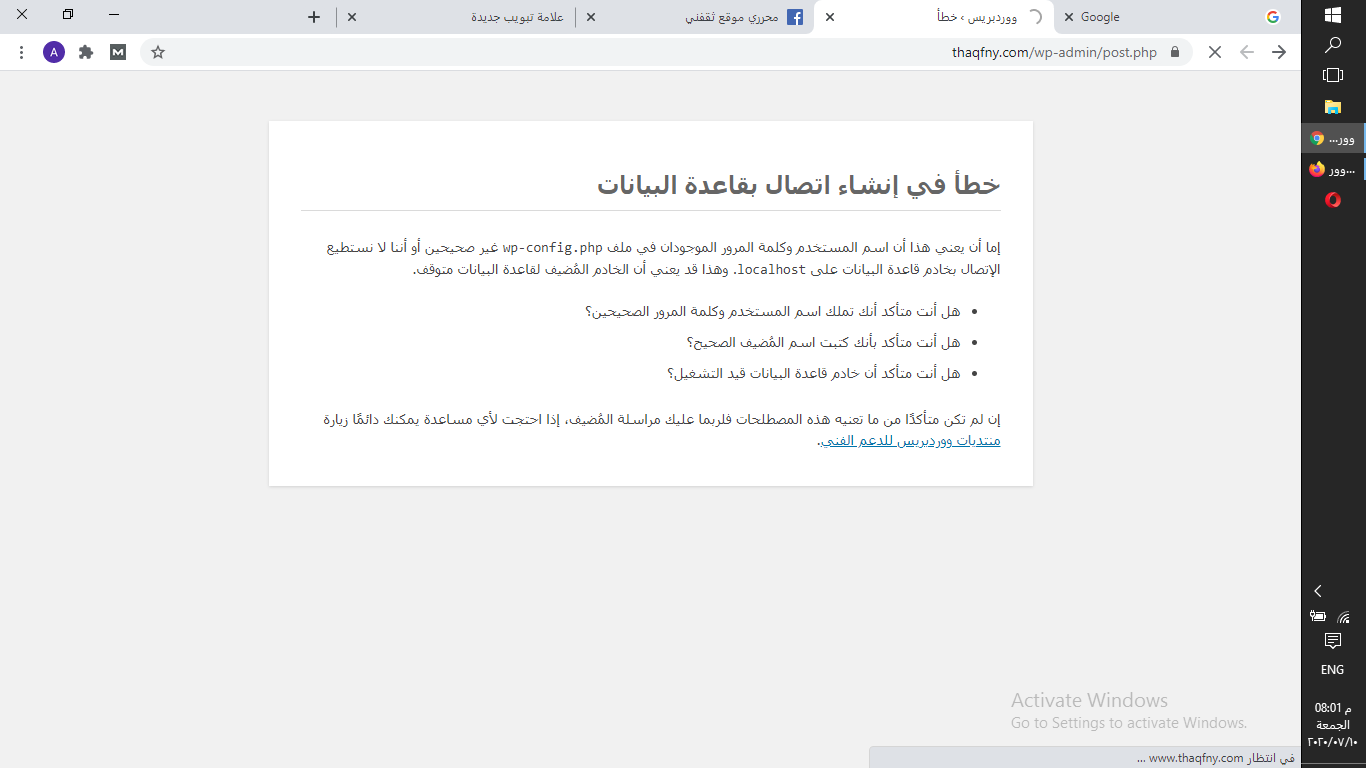The image size is (1366, 768).
Task: Launch Opera from the taskbar
Action: (x=1333, y=200)
